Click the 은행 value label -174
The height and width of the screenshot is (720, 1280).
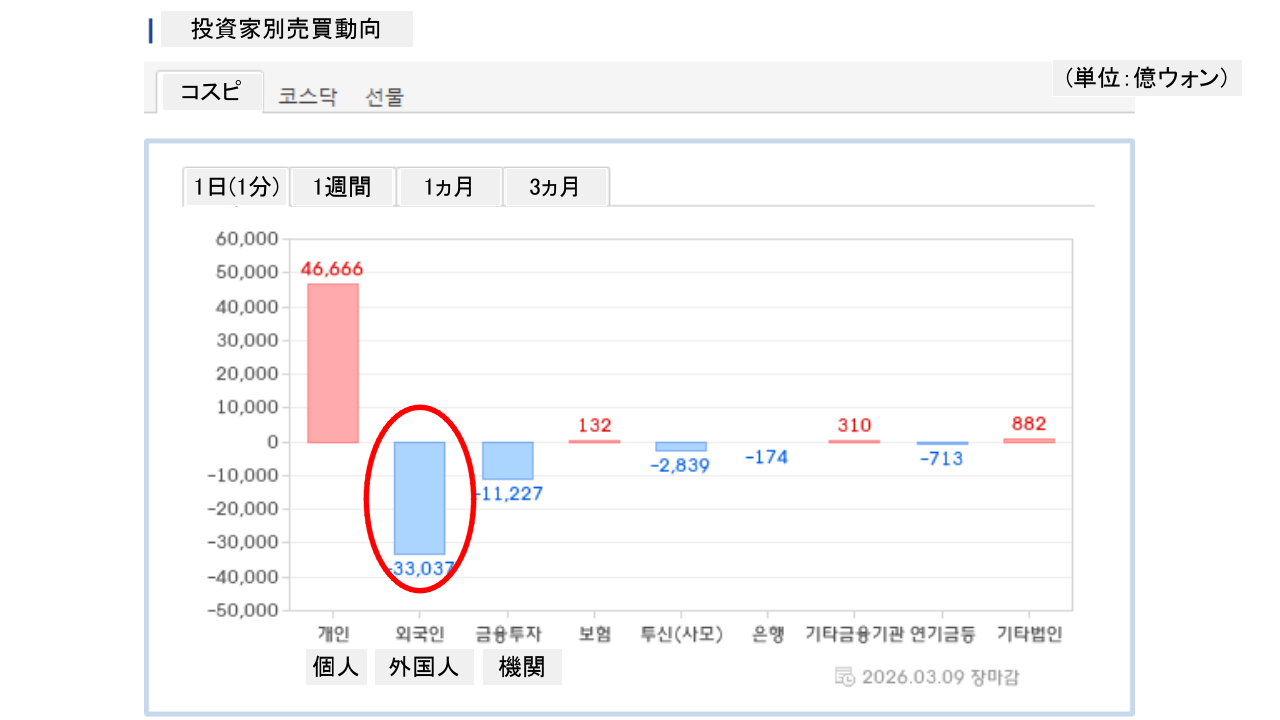(x=767, y=457)
